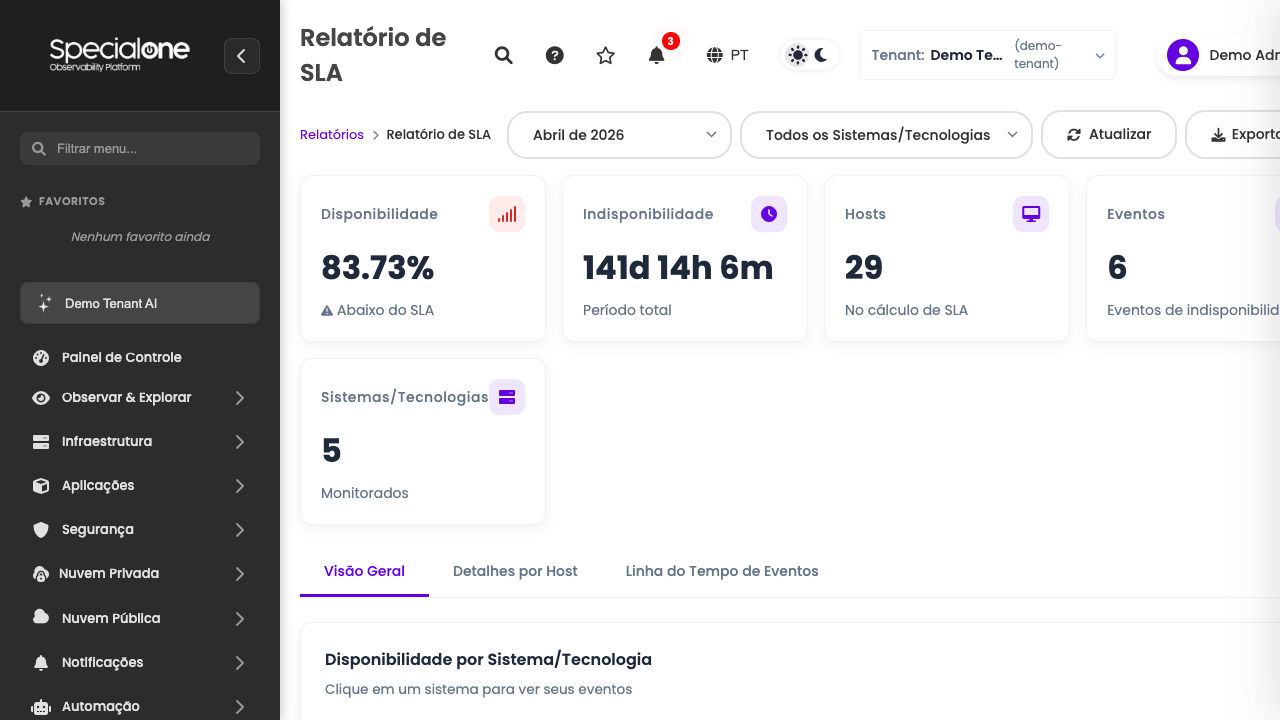The image size is (1280, 720).
Task: Expand Nuvem Pública menu chevron
Action: click(240, 619)
